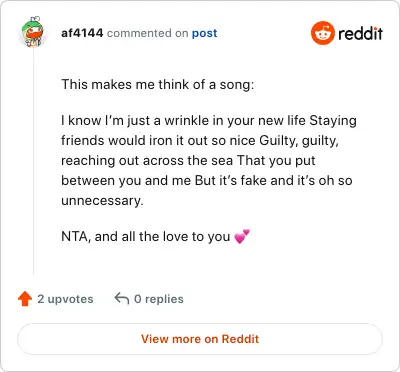The image size is (400, 372).
Task: Collapse the comment via the vertical thread line
Action: pyautogui.click(x=33, y=162)
